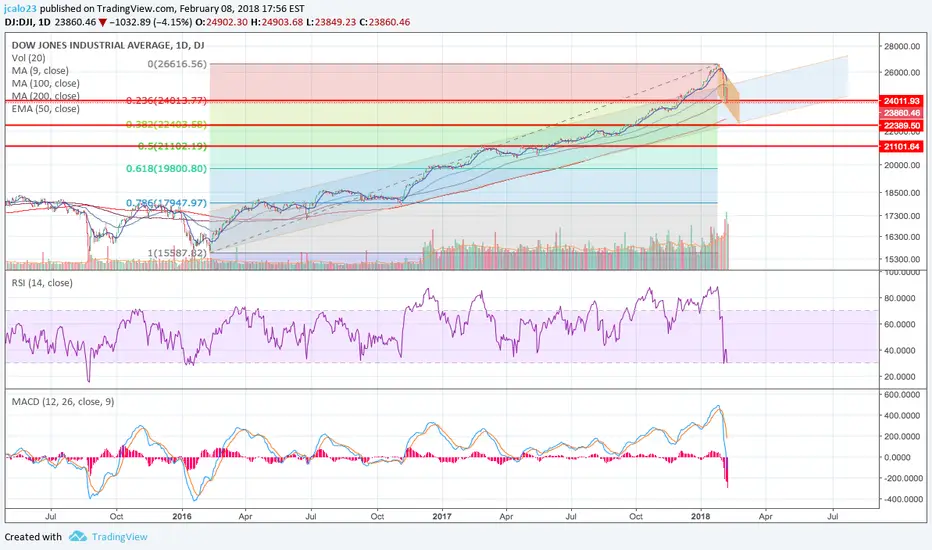This screenshot has width=932, height=550.
Task: Click the 600.0000 MACD axis value
Action: point(902,395)
